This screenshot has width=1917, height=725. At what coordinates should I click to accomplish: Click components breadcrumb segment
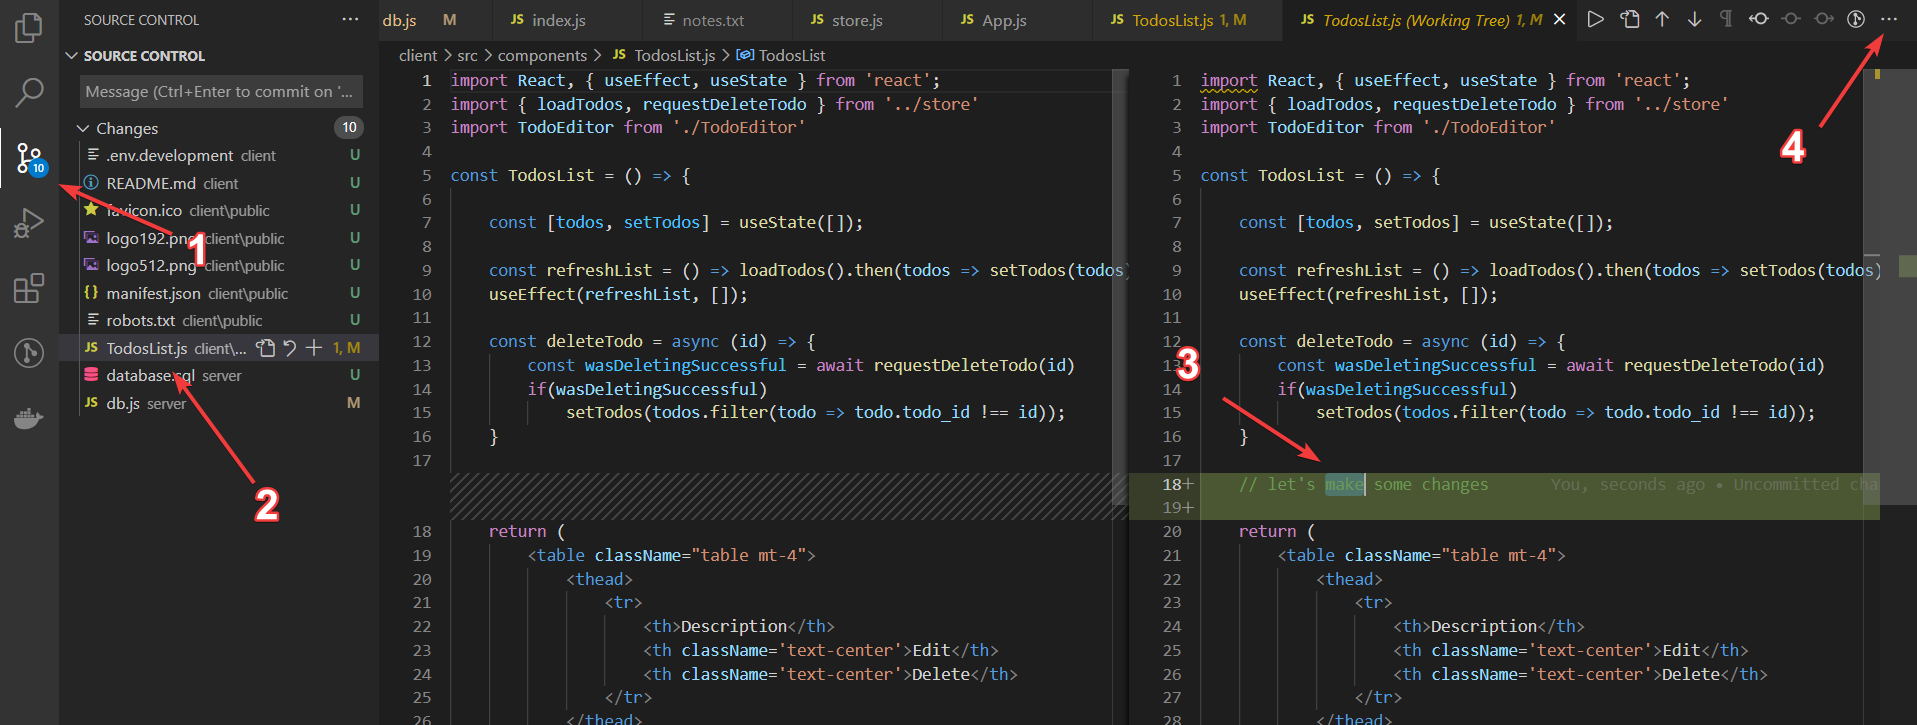coord(542,55)
